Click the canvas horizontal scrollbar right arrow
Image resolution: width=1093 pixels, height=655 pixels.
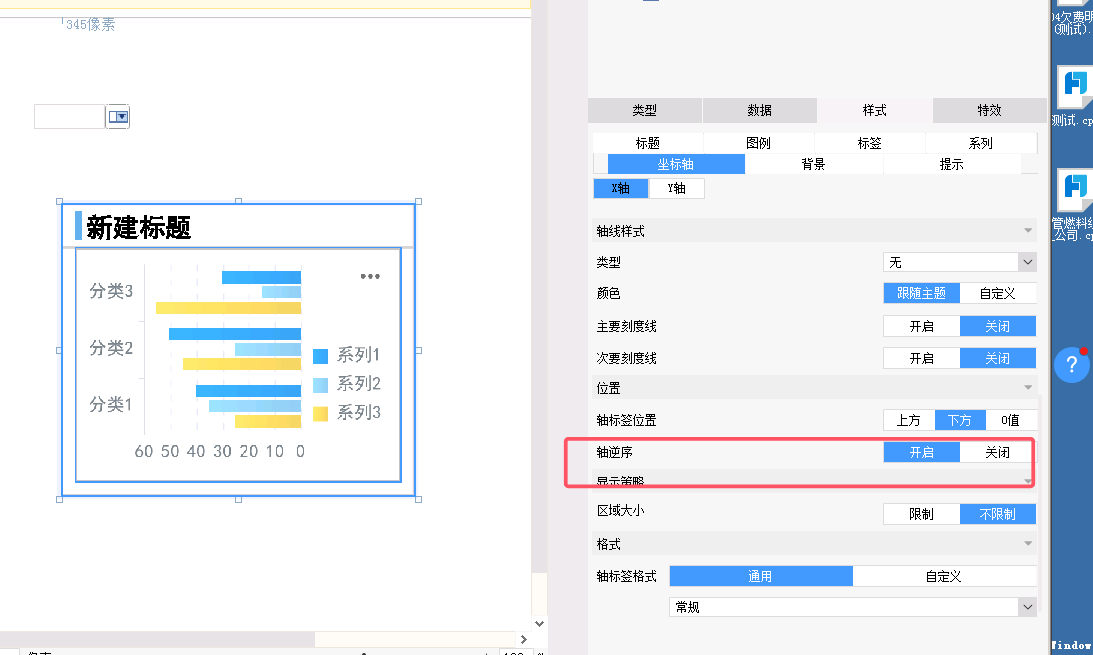point(523,639)
